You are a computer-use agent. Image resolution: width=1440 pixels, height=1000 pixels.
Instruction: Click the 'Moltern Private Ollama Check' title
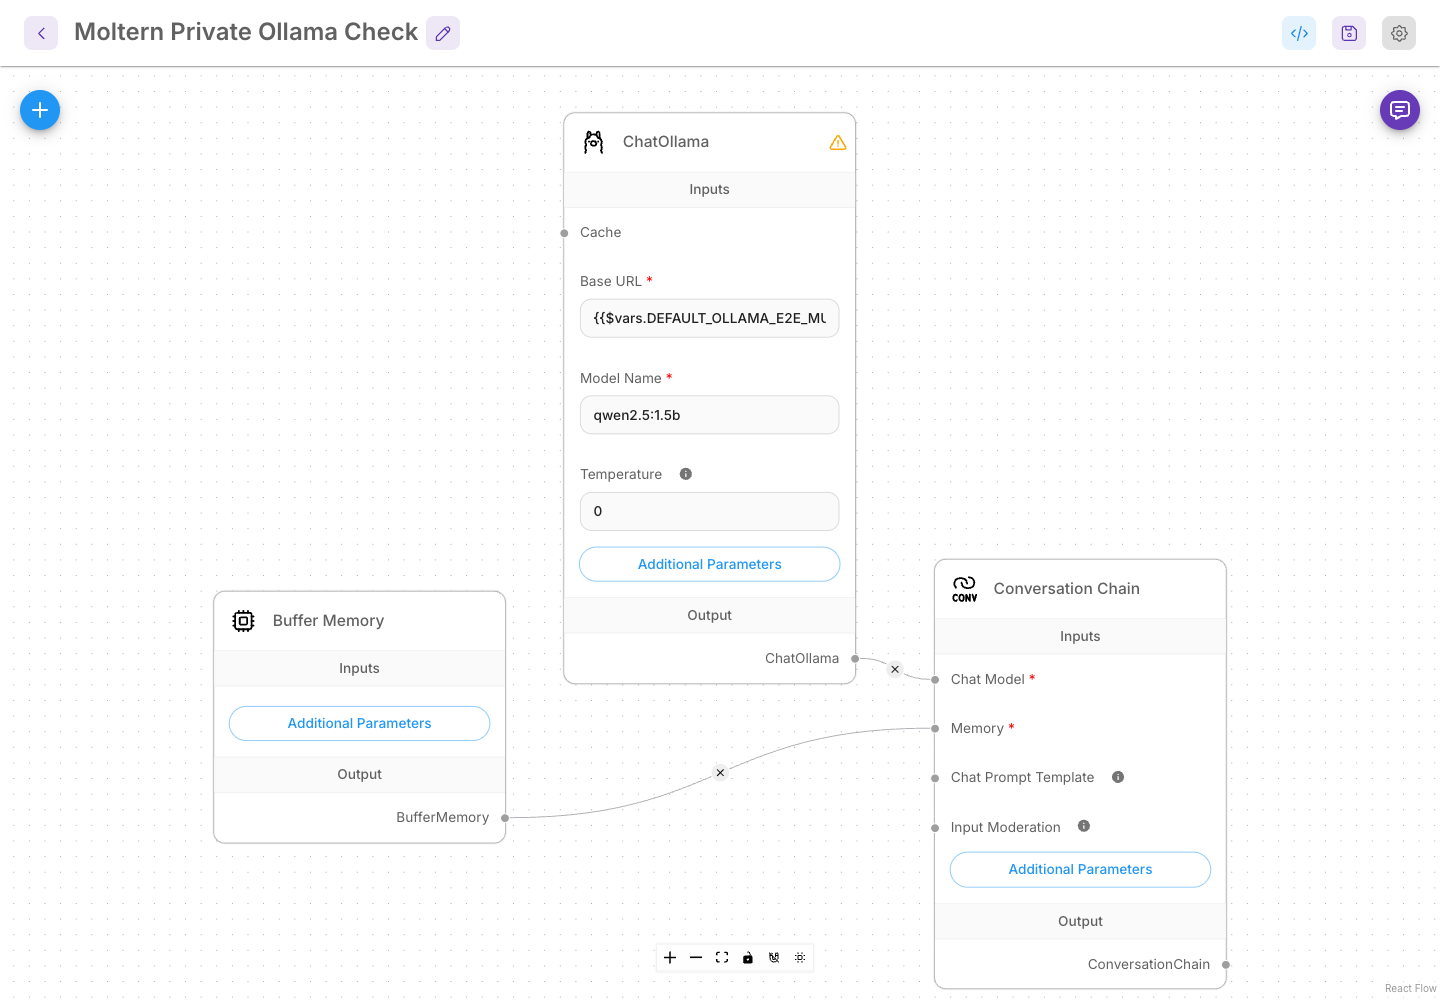tap(246, 32)
